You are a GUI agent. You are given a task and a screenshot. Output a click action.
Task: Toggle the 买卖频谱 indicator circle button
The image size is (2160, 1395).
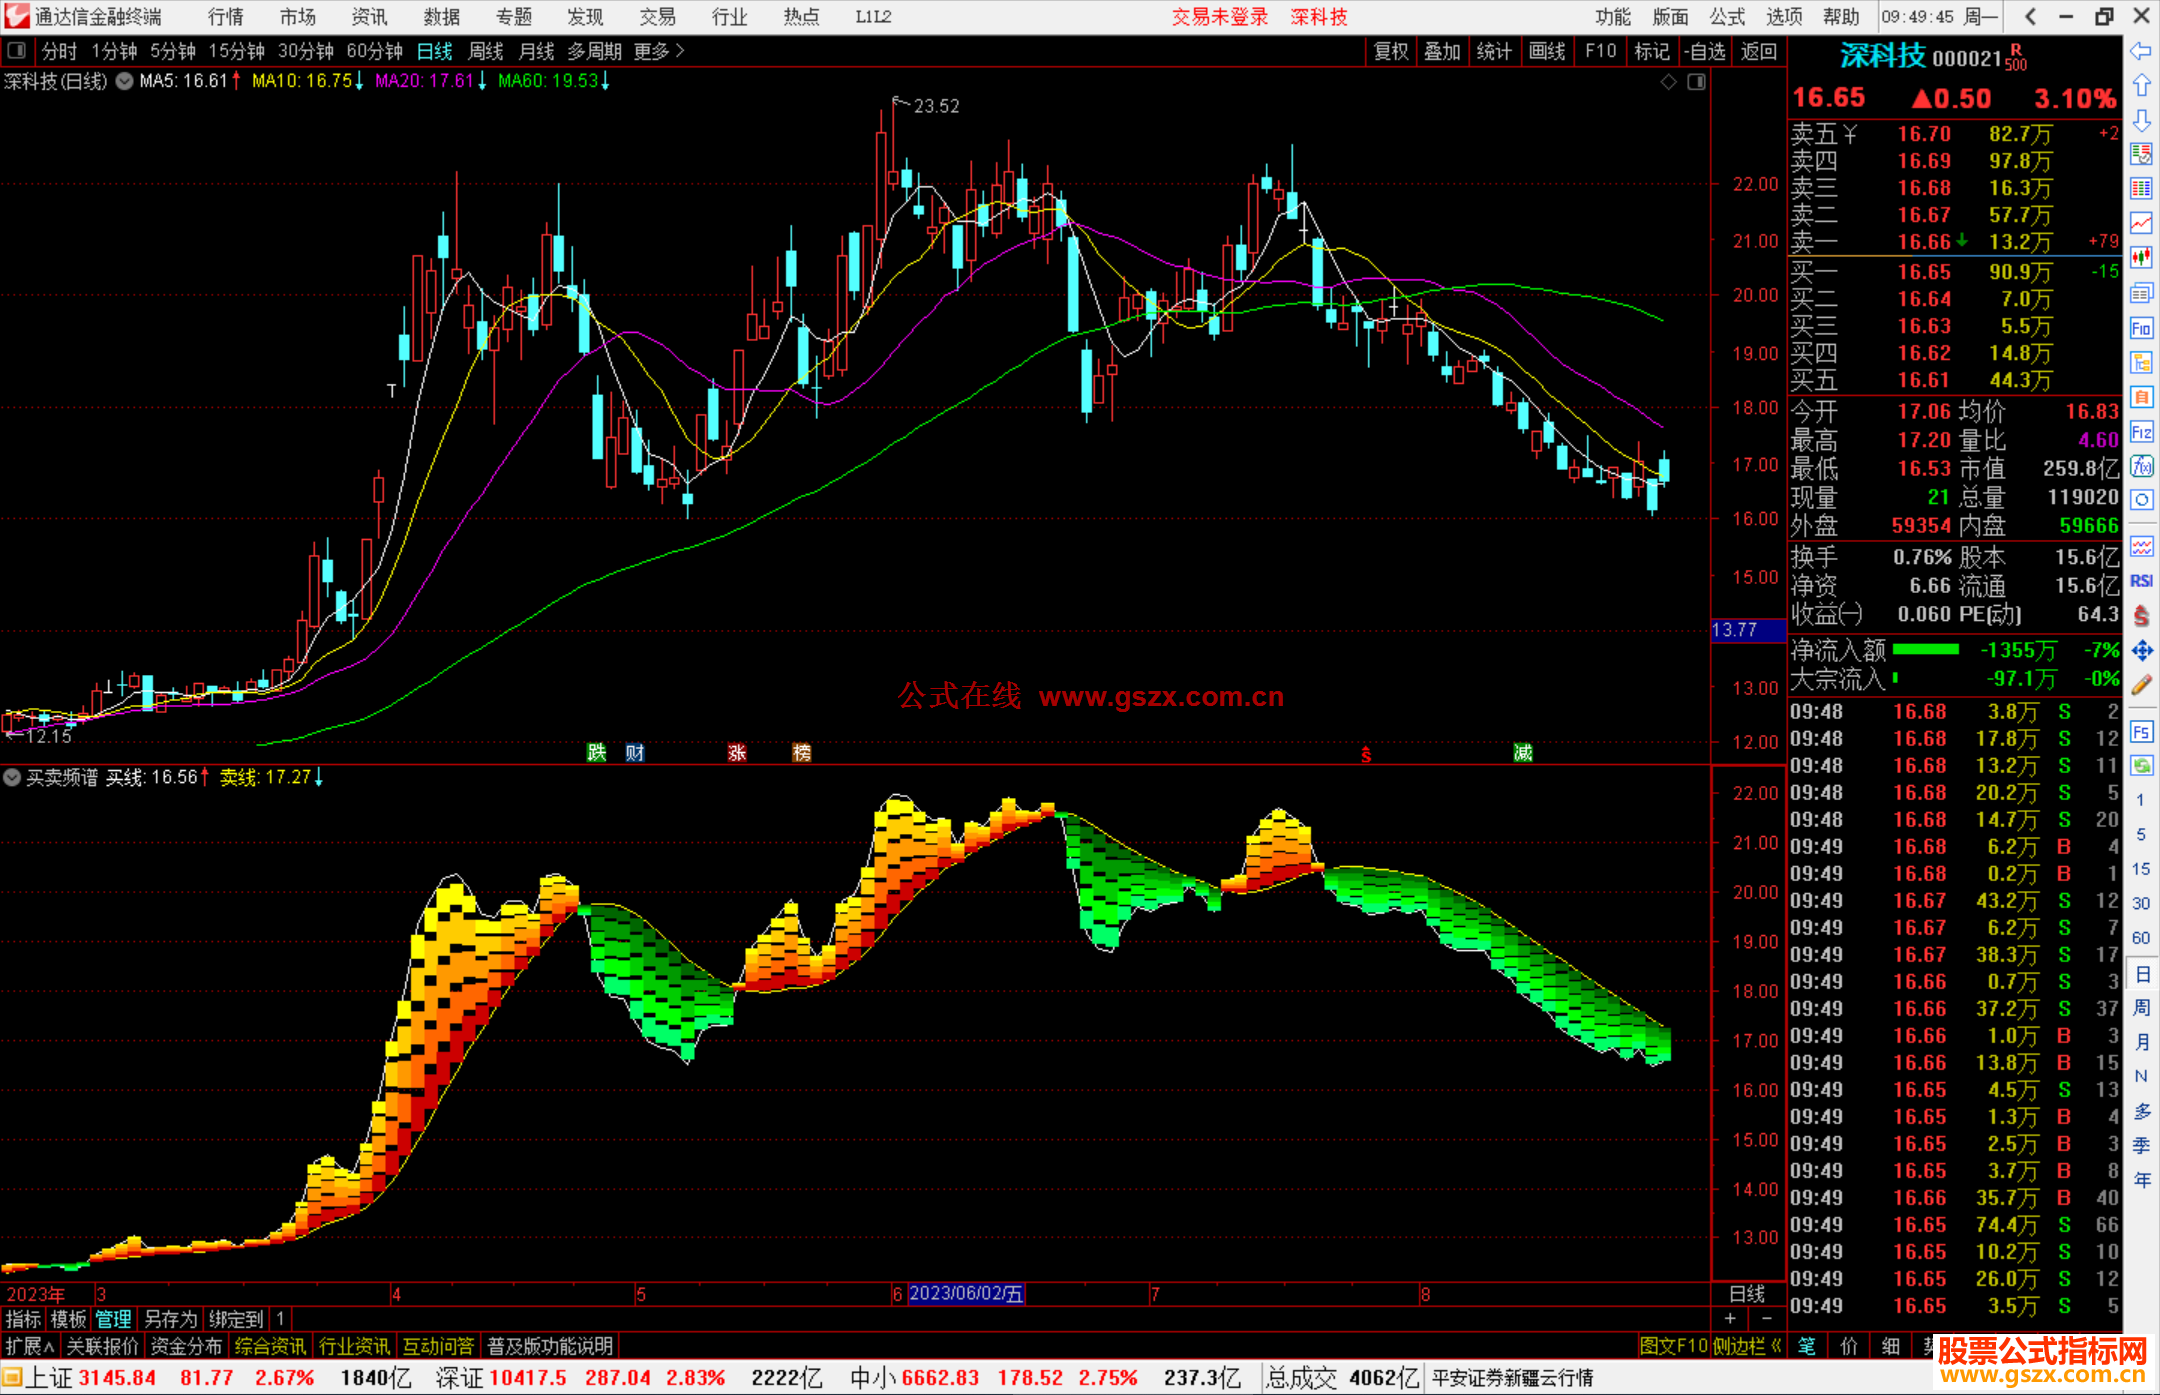point(12,777)
